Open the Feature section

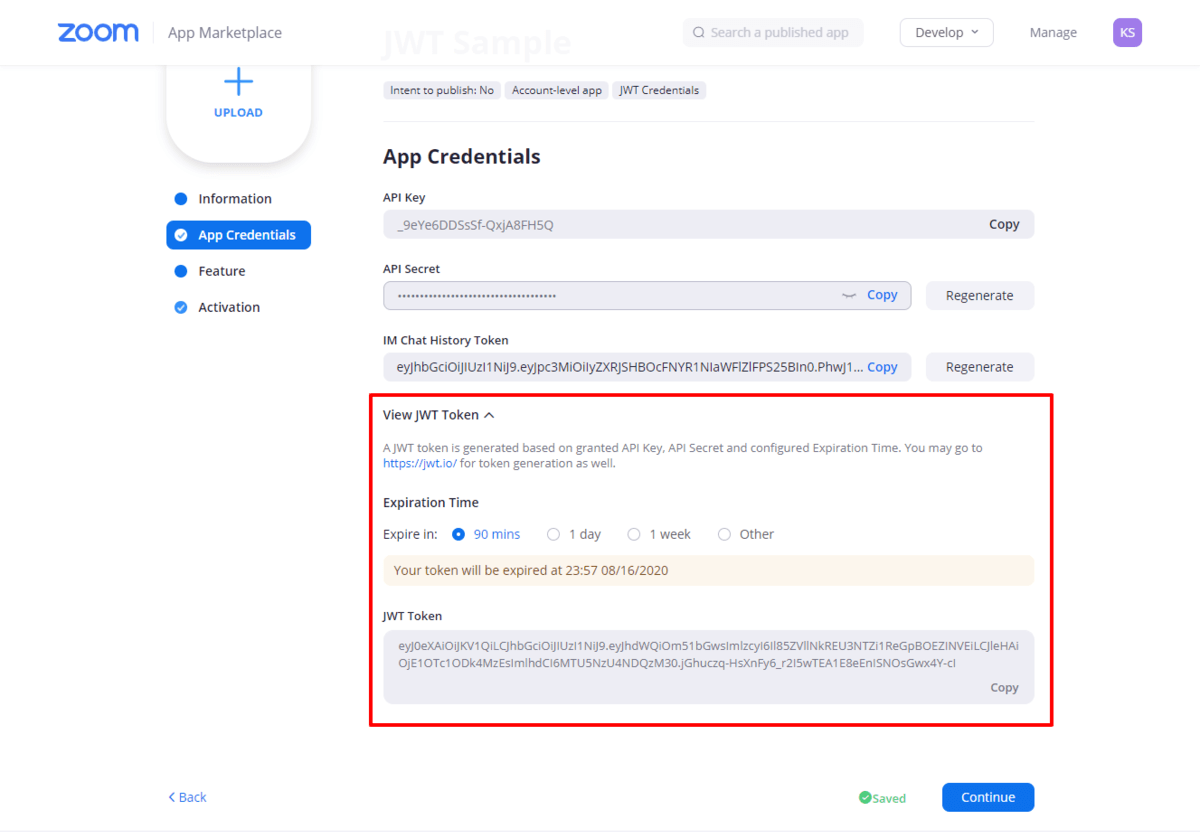pyautogui.click(x=222, y=271)
